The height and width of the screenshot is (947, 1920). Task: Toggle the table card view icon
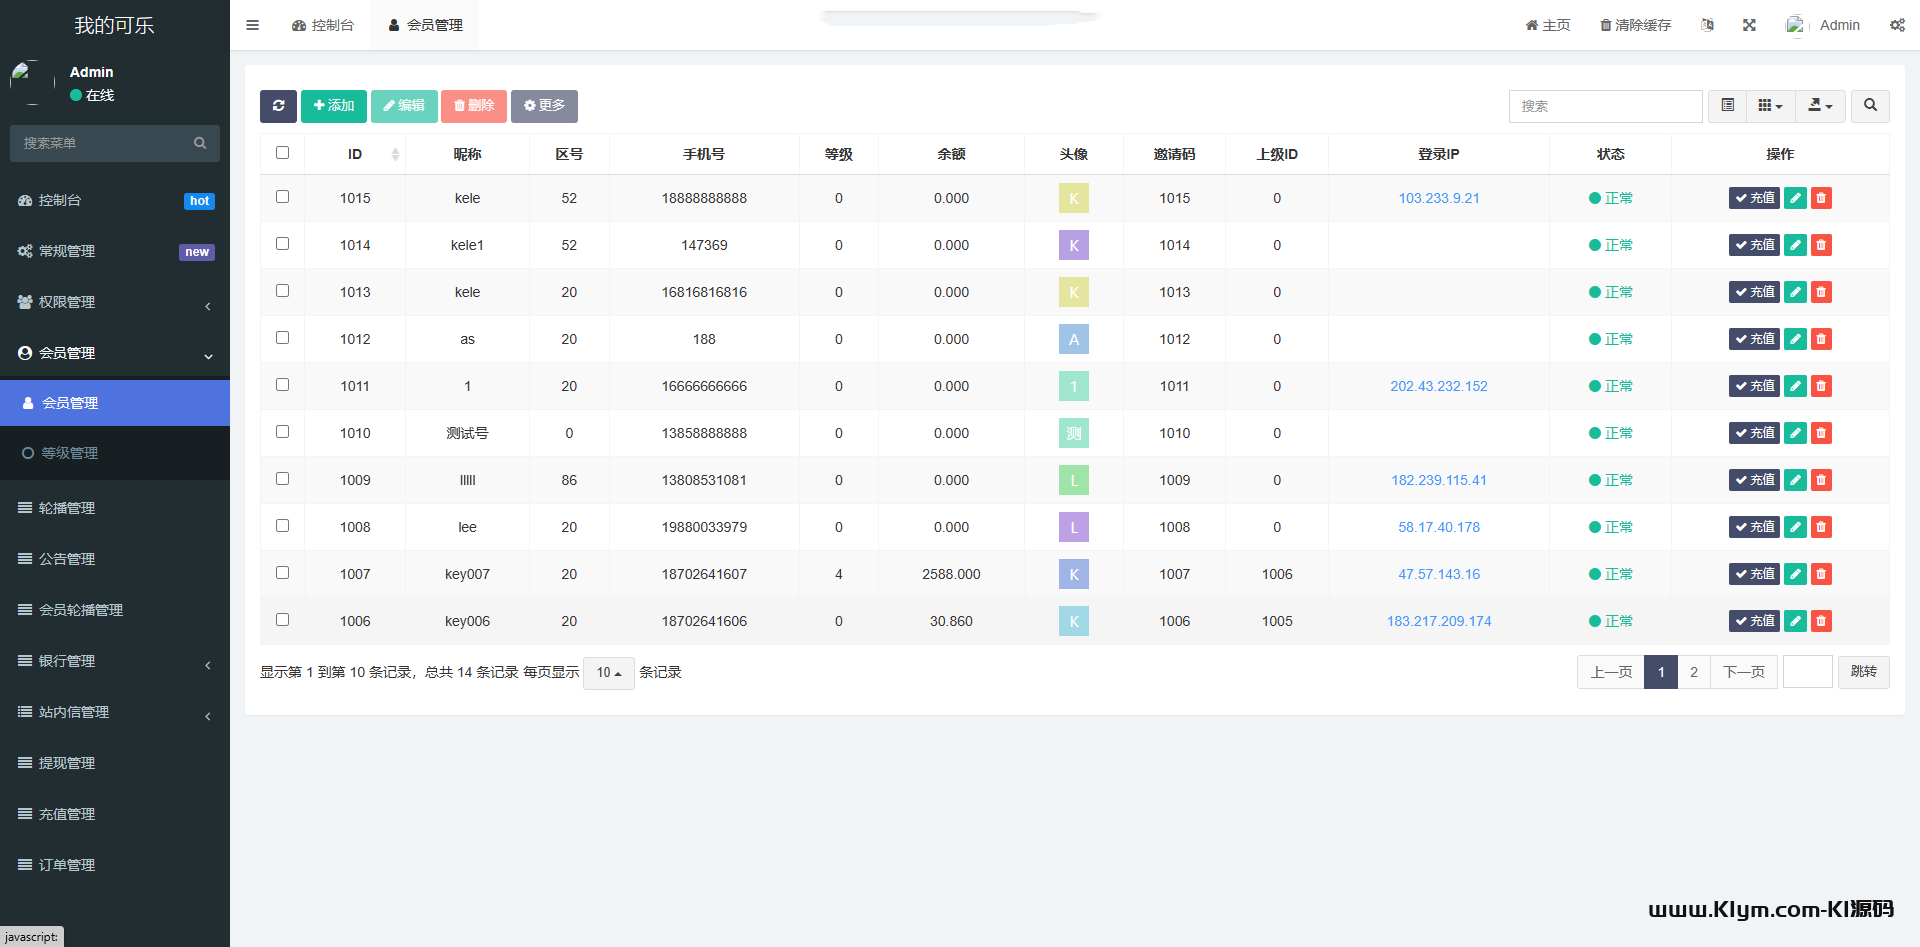[x=1727, y=106]
